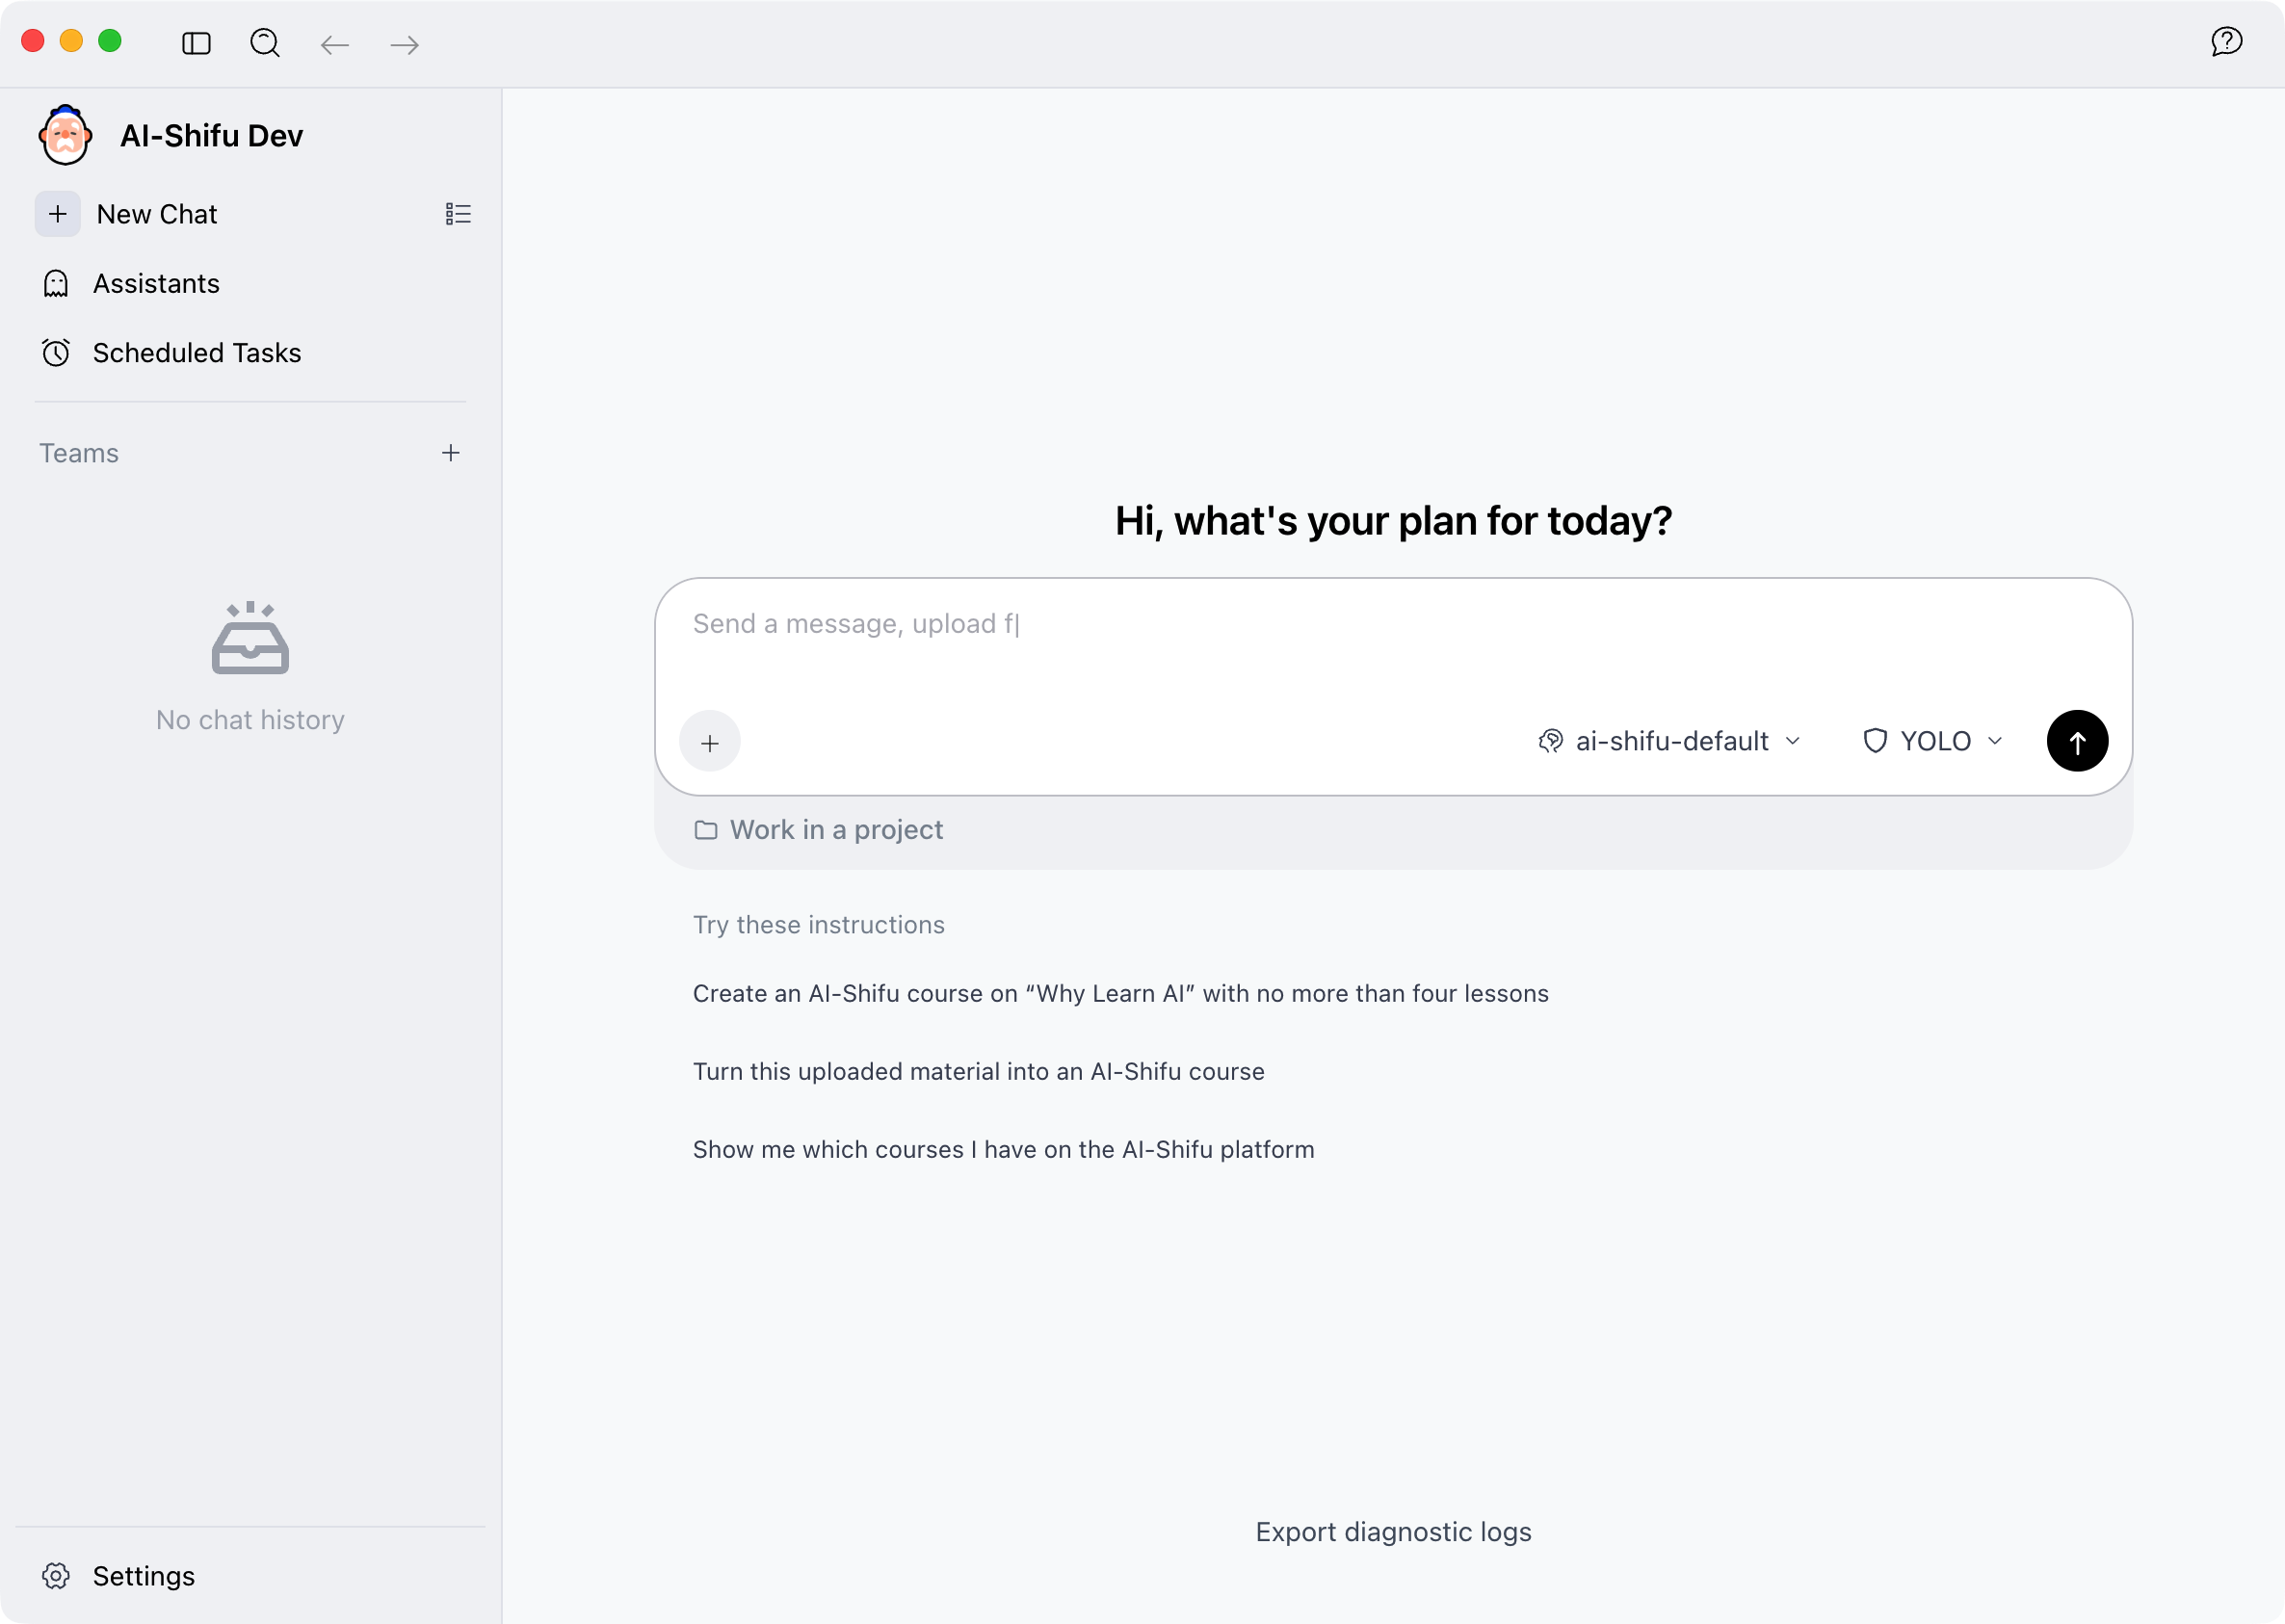Open the chat list icon next to New Chat
Screen dimensions: 2285x1624
pyautogui.click(x=458, y=214)
